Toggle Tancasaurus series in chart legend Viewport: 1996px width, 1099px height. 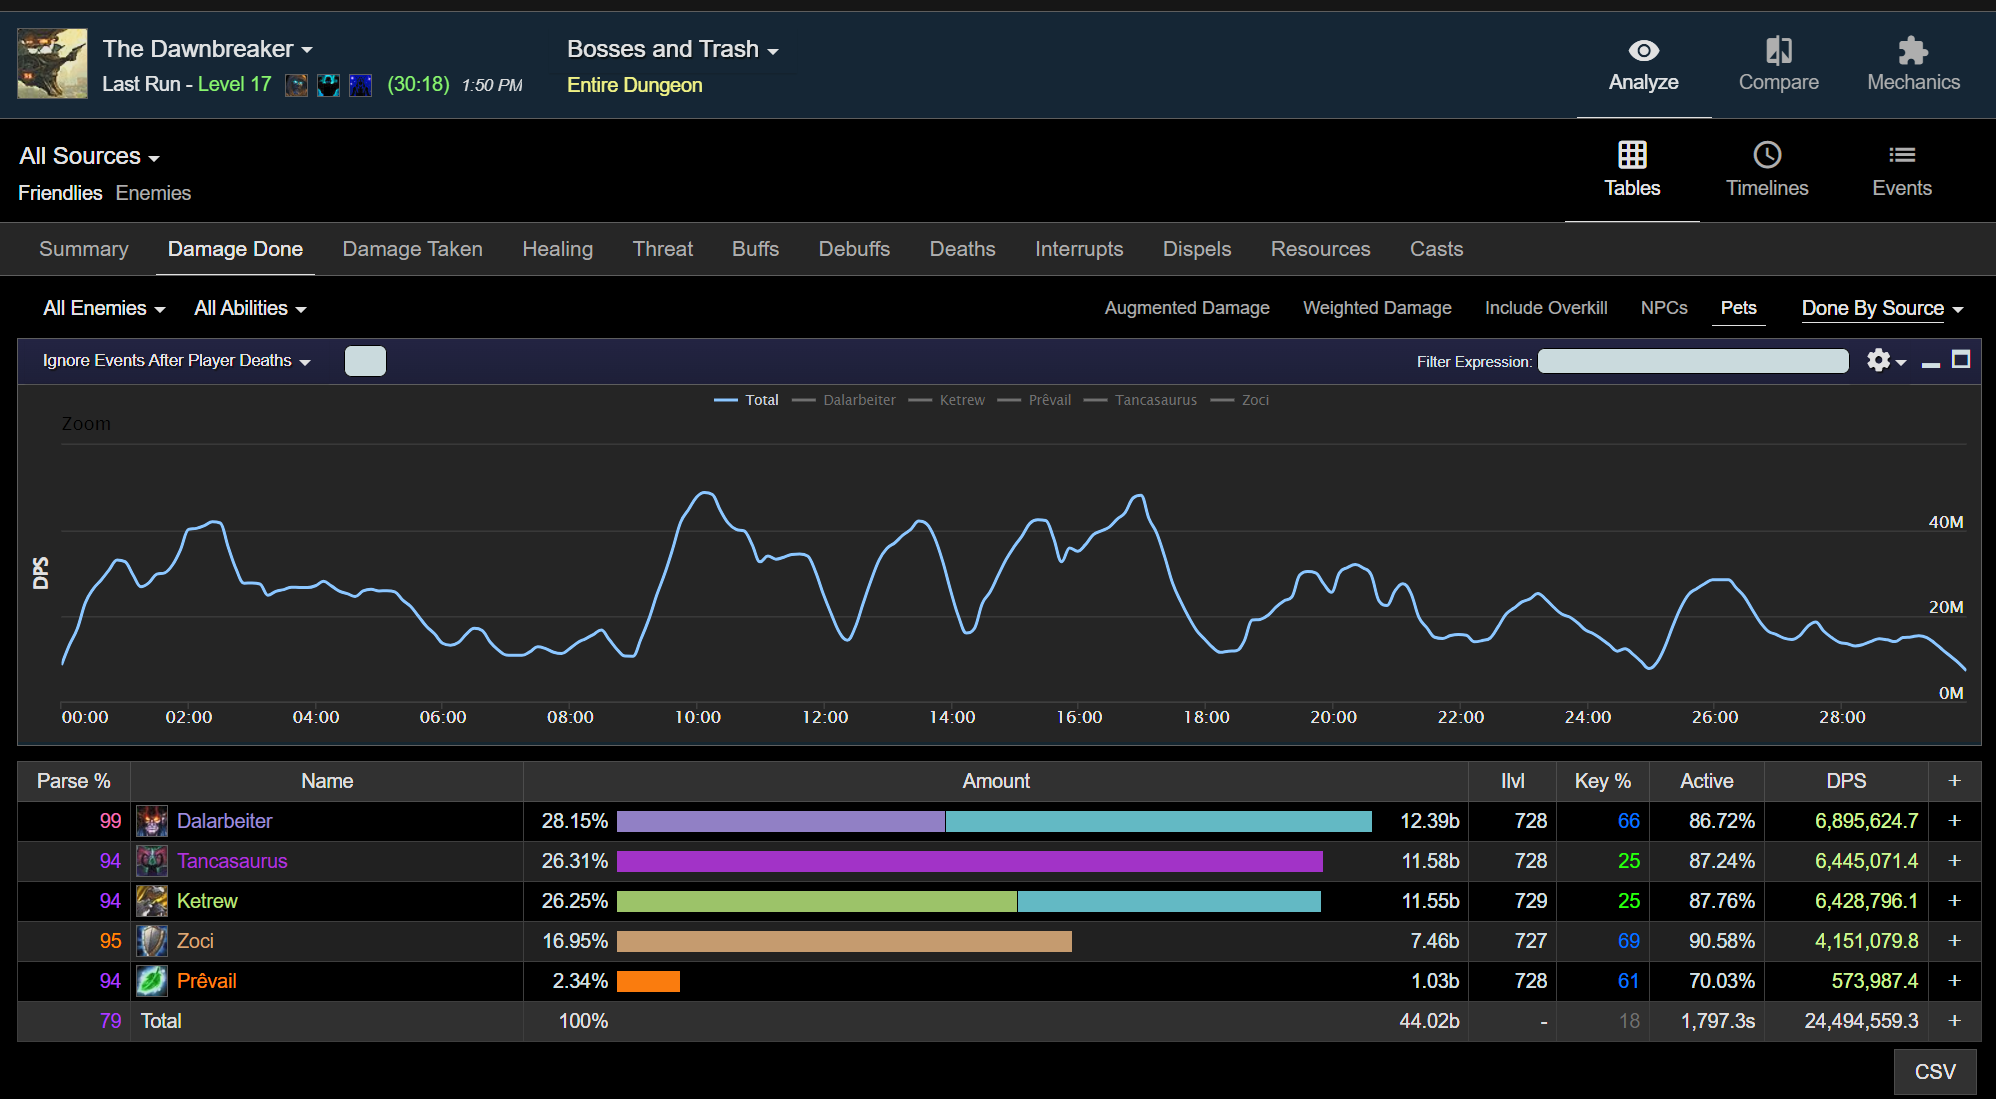[1155, 400]
